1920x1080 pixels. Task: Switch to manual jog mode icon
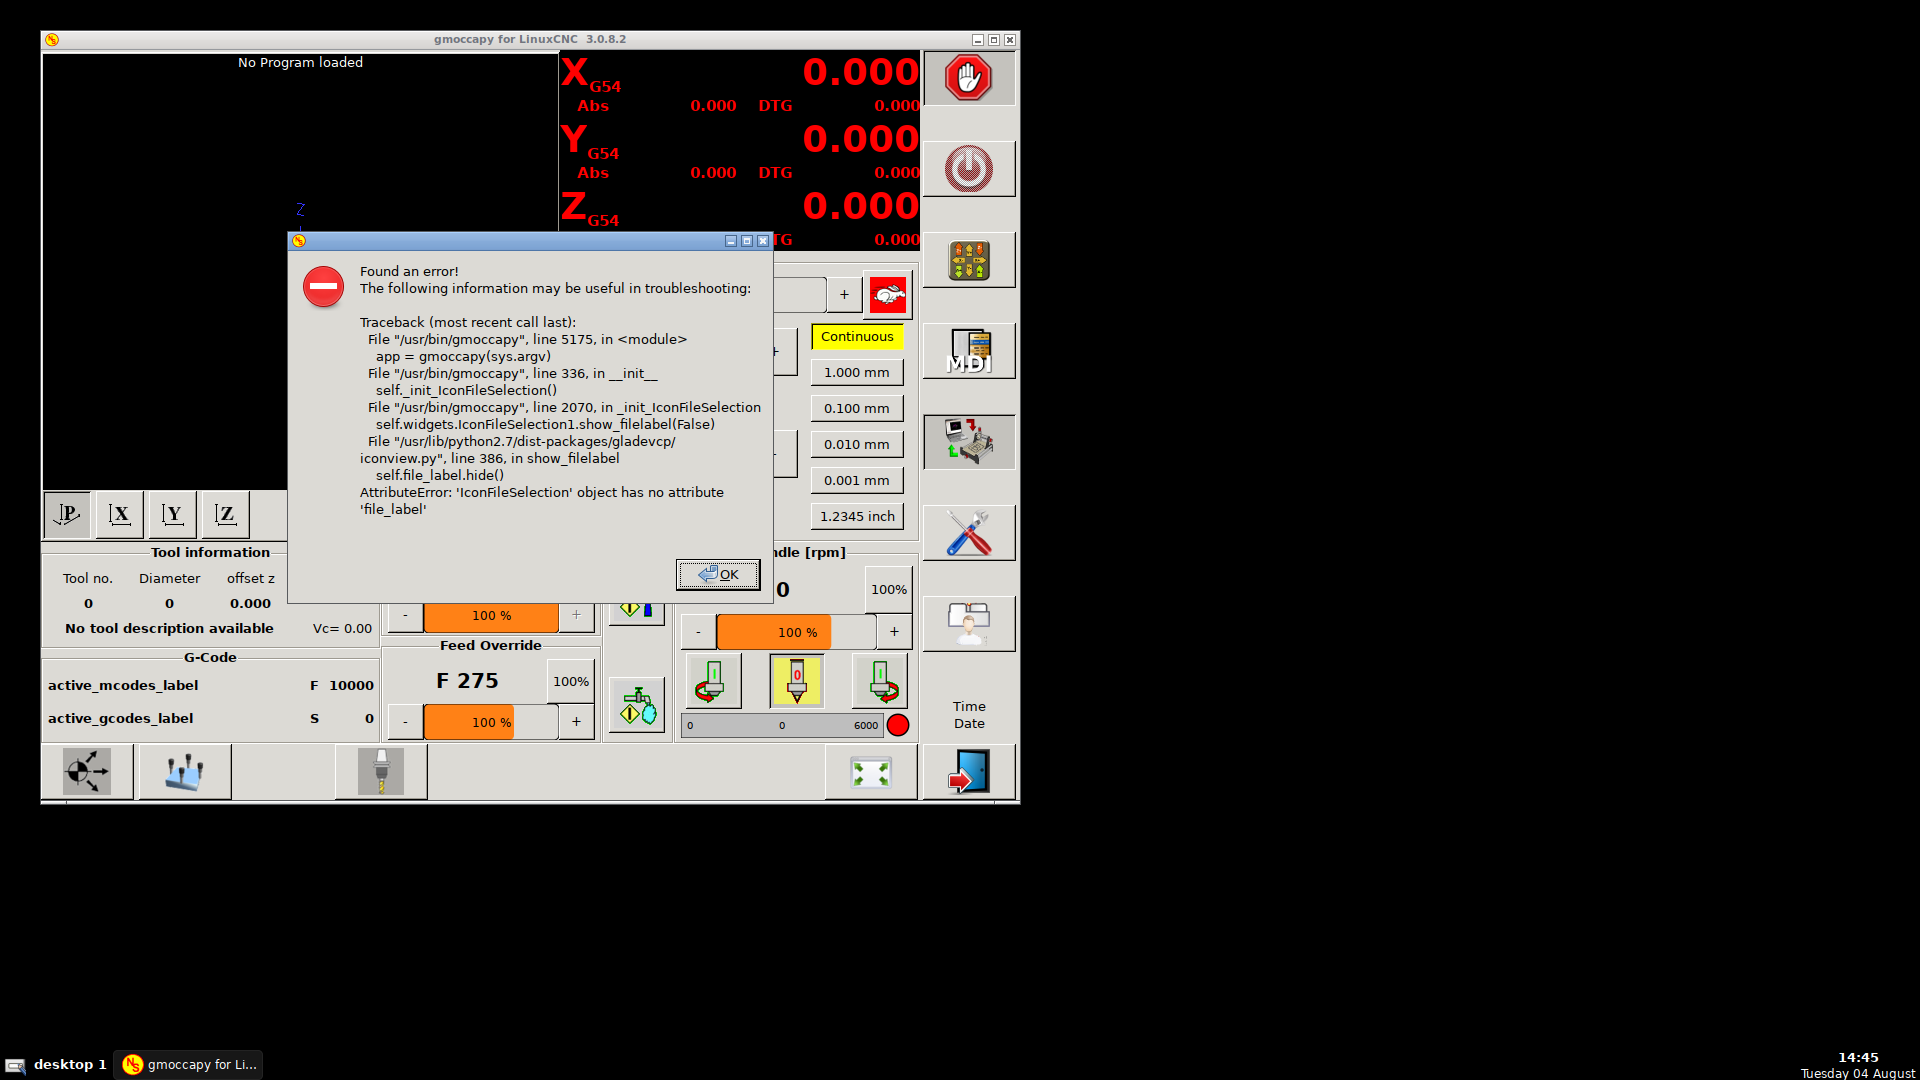click(x=968, y=260)
